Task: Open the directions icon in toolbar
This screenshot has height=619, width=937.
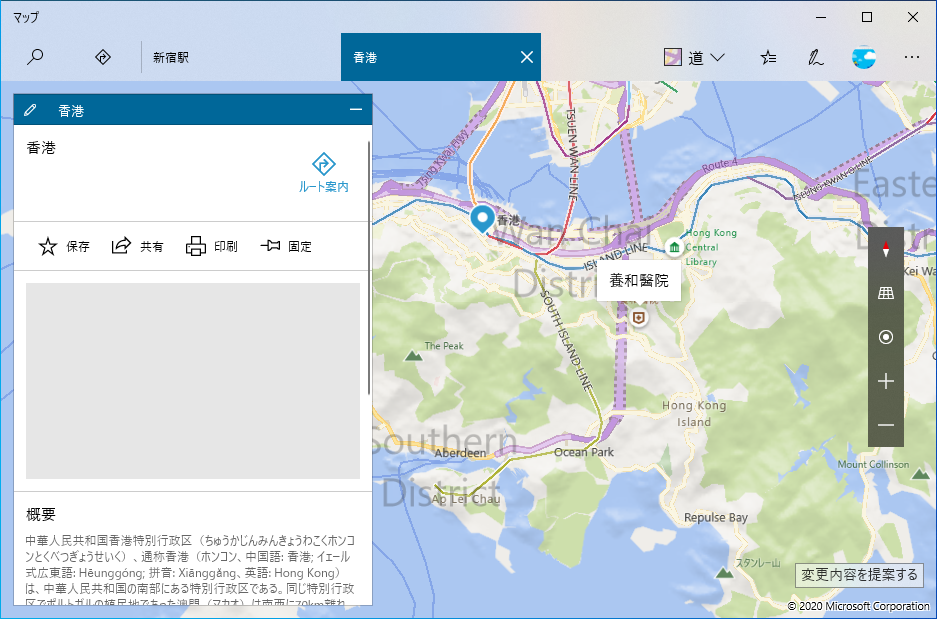Action: tap(102, 57)
